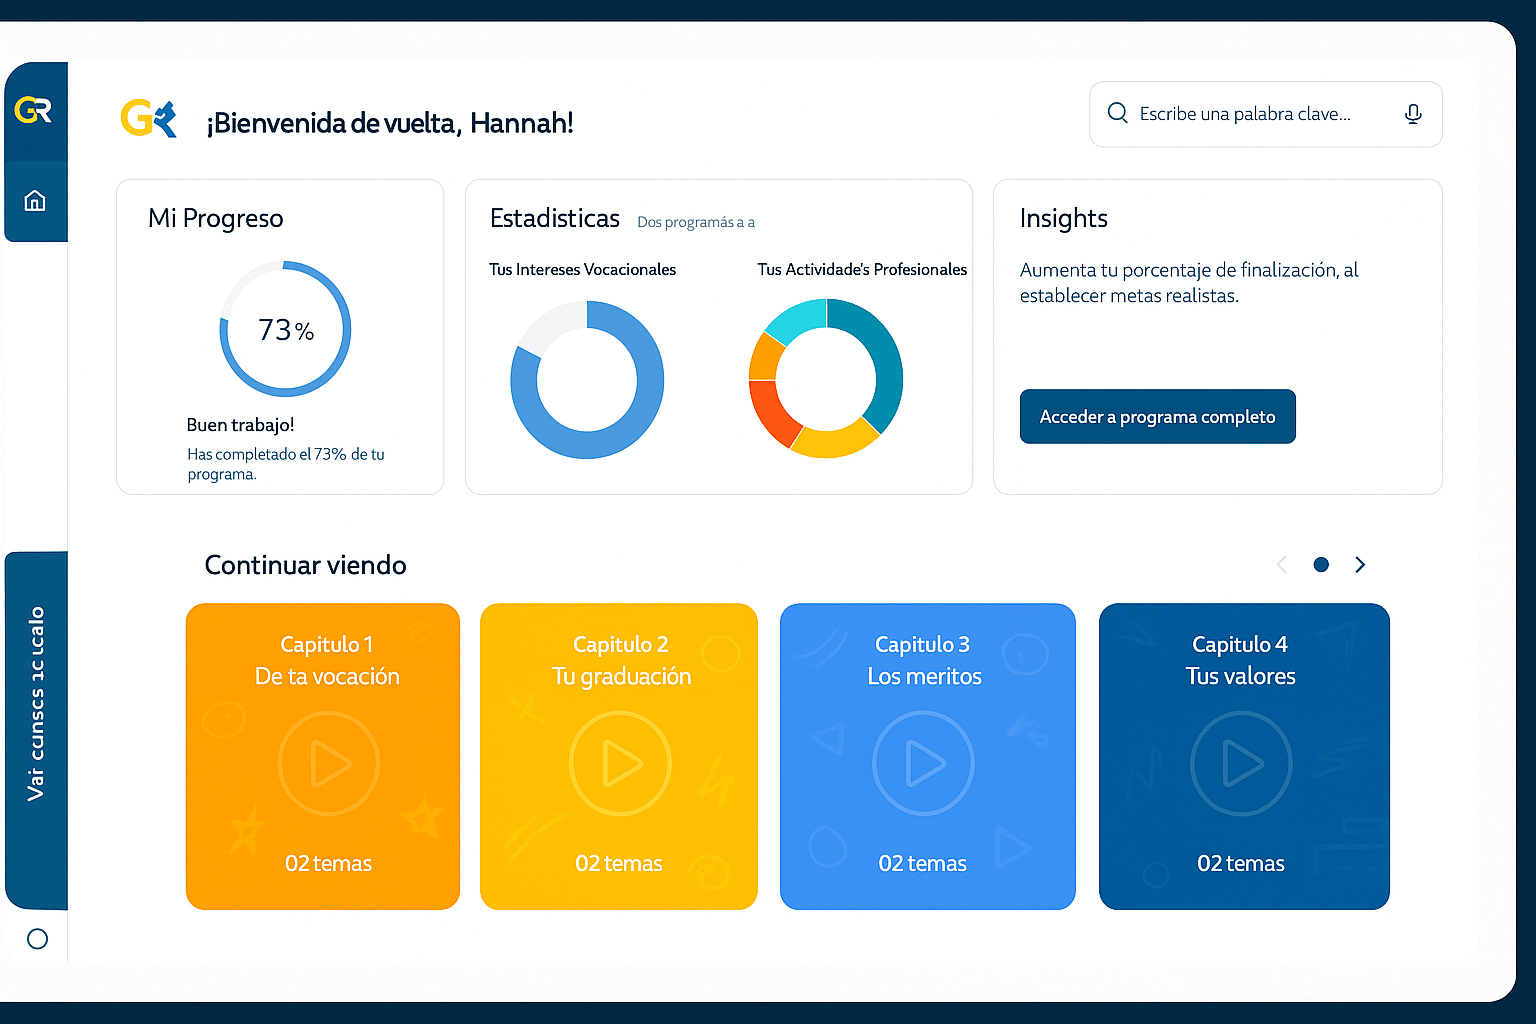The image size is (1536, 1024).
Task: Click the '¡Bienvenida de vuelta, Hannah!' heading
Action: coord(390,123)
